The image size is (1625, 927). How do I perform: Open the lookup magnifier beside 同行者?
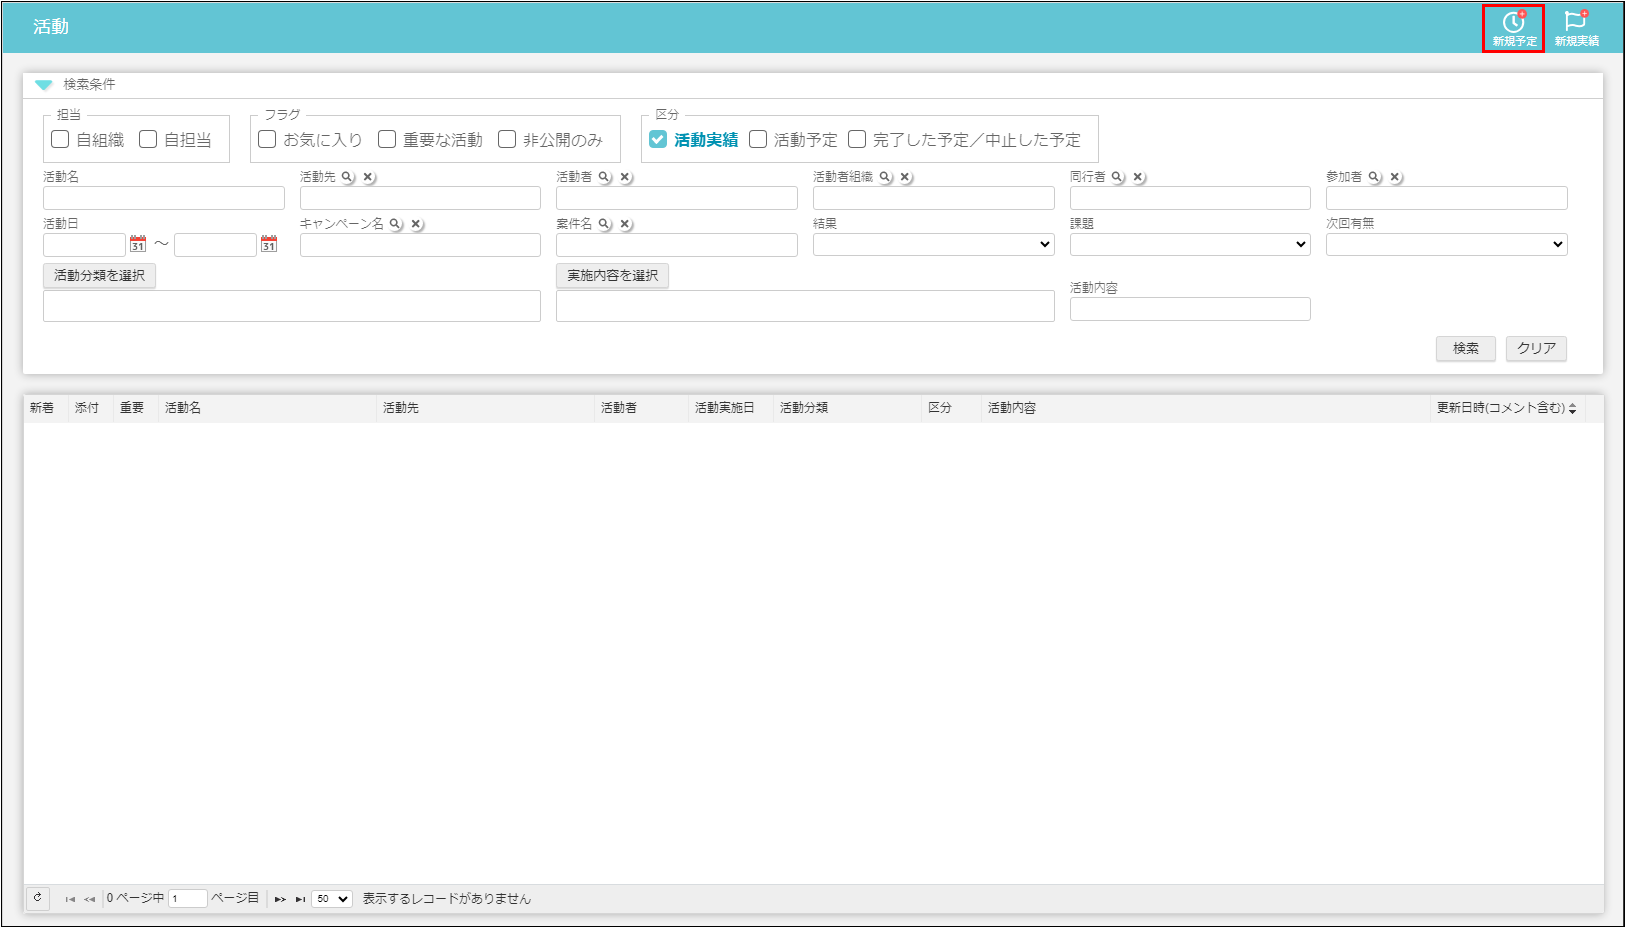tap(1117, 177)
